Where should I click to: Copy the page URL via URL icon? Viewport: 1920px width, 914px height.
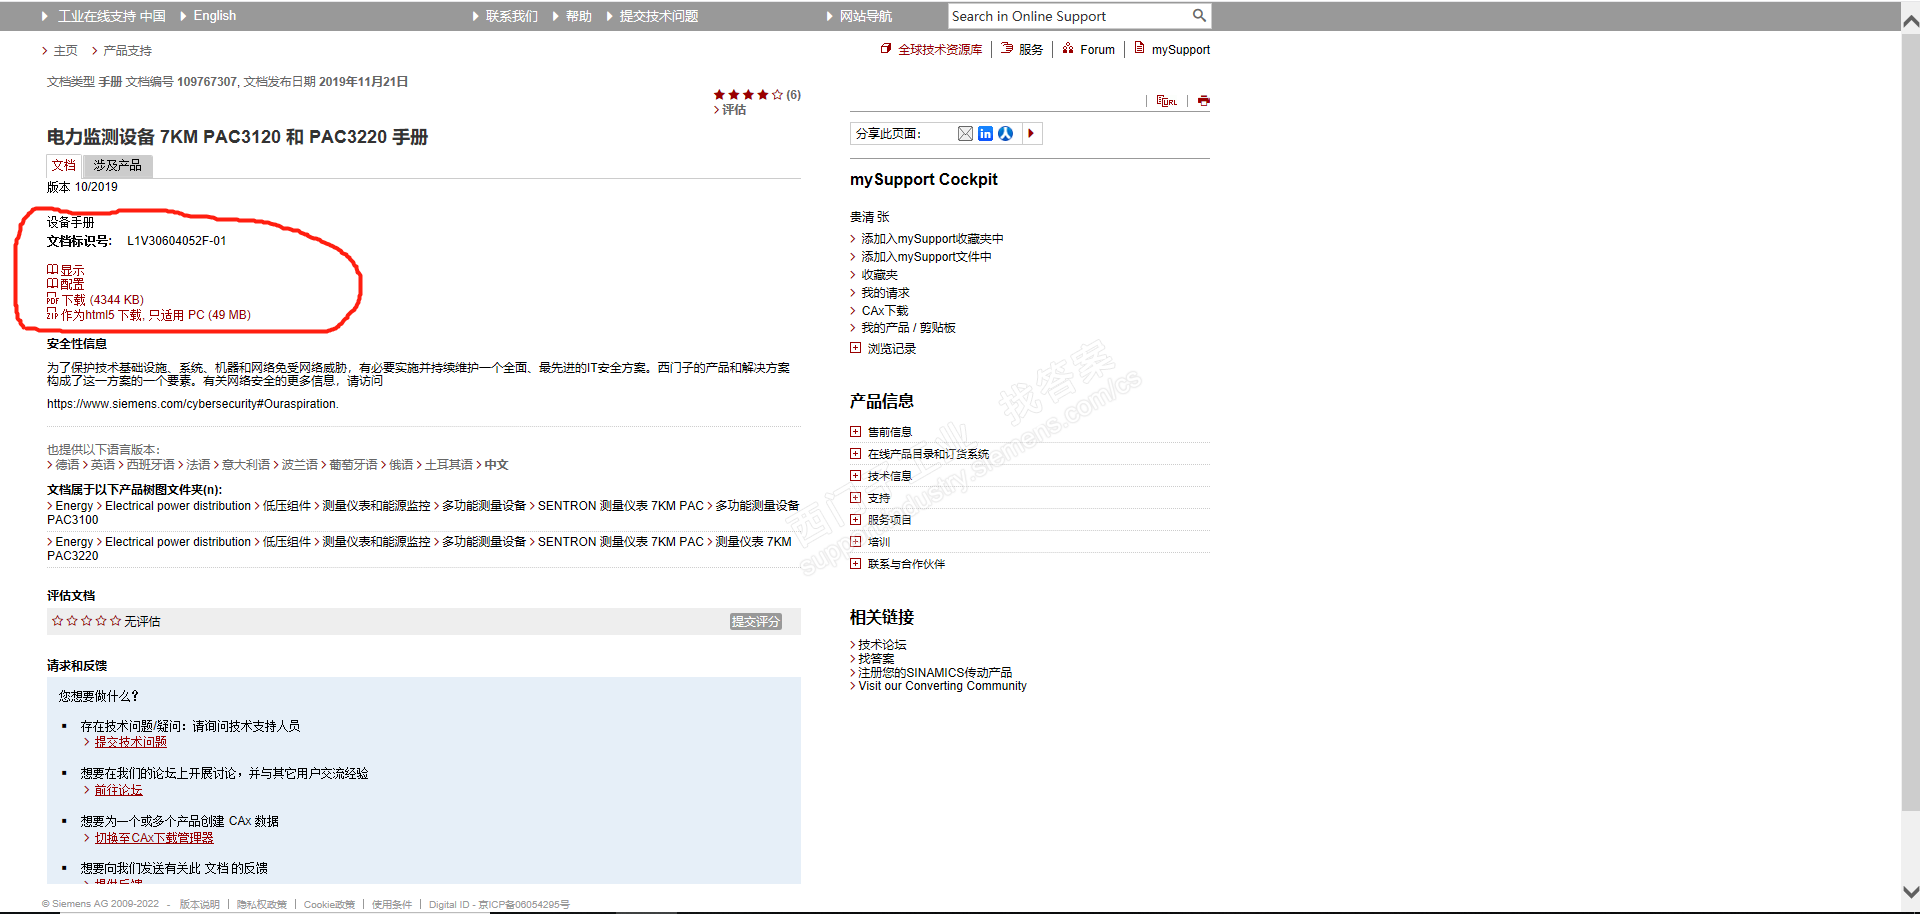(x=1167, y=101)
